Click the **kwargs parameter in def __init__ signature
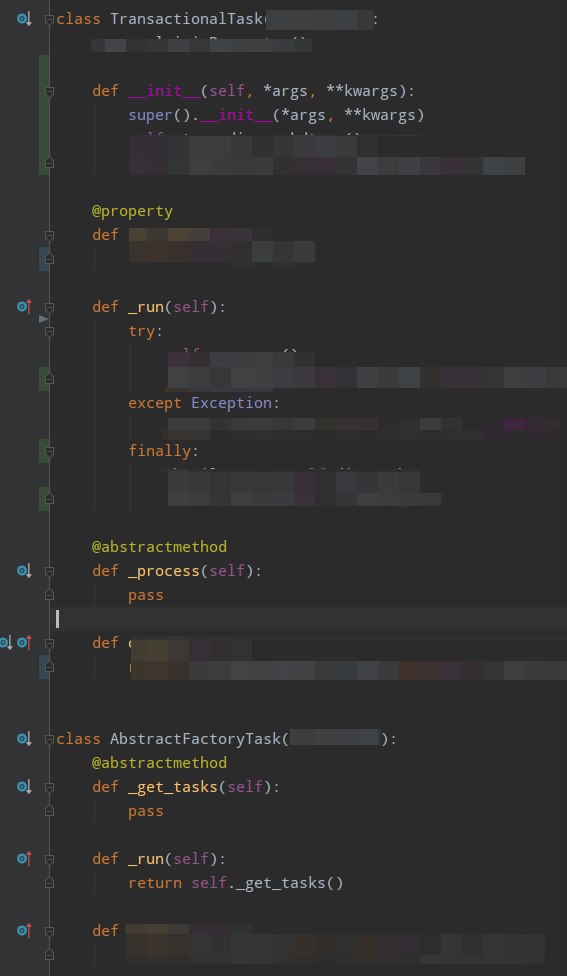The width and height of the screenshot is (567, 976). coord(362,92)
